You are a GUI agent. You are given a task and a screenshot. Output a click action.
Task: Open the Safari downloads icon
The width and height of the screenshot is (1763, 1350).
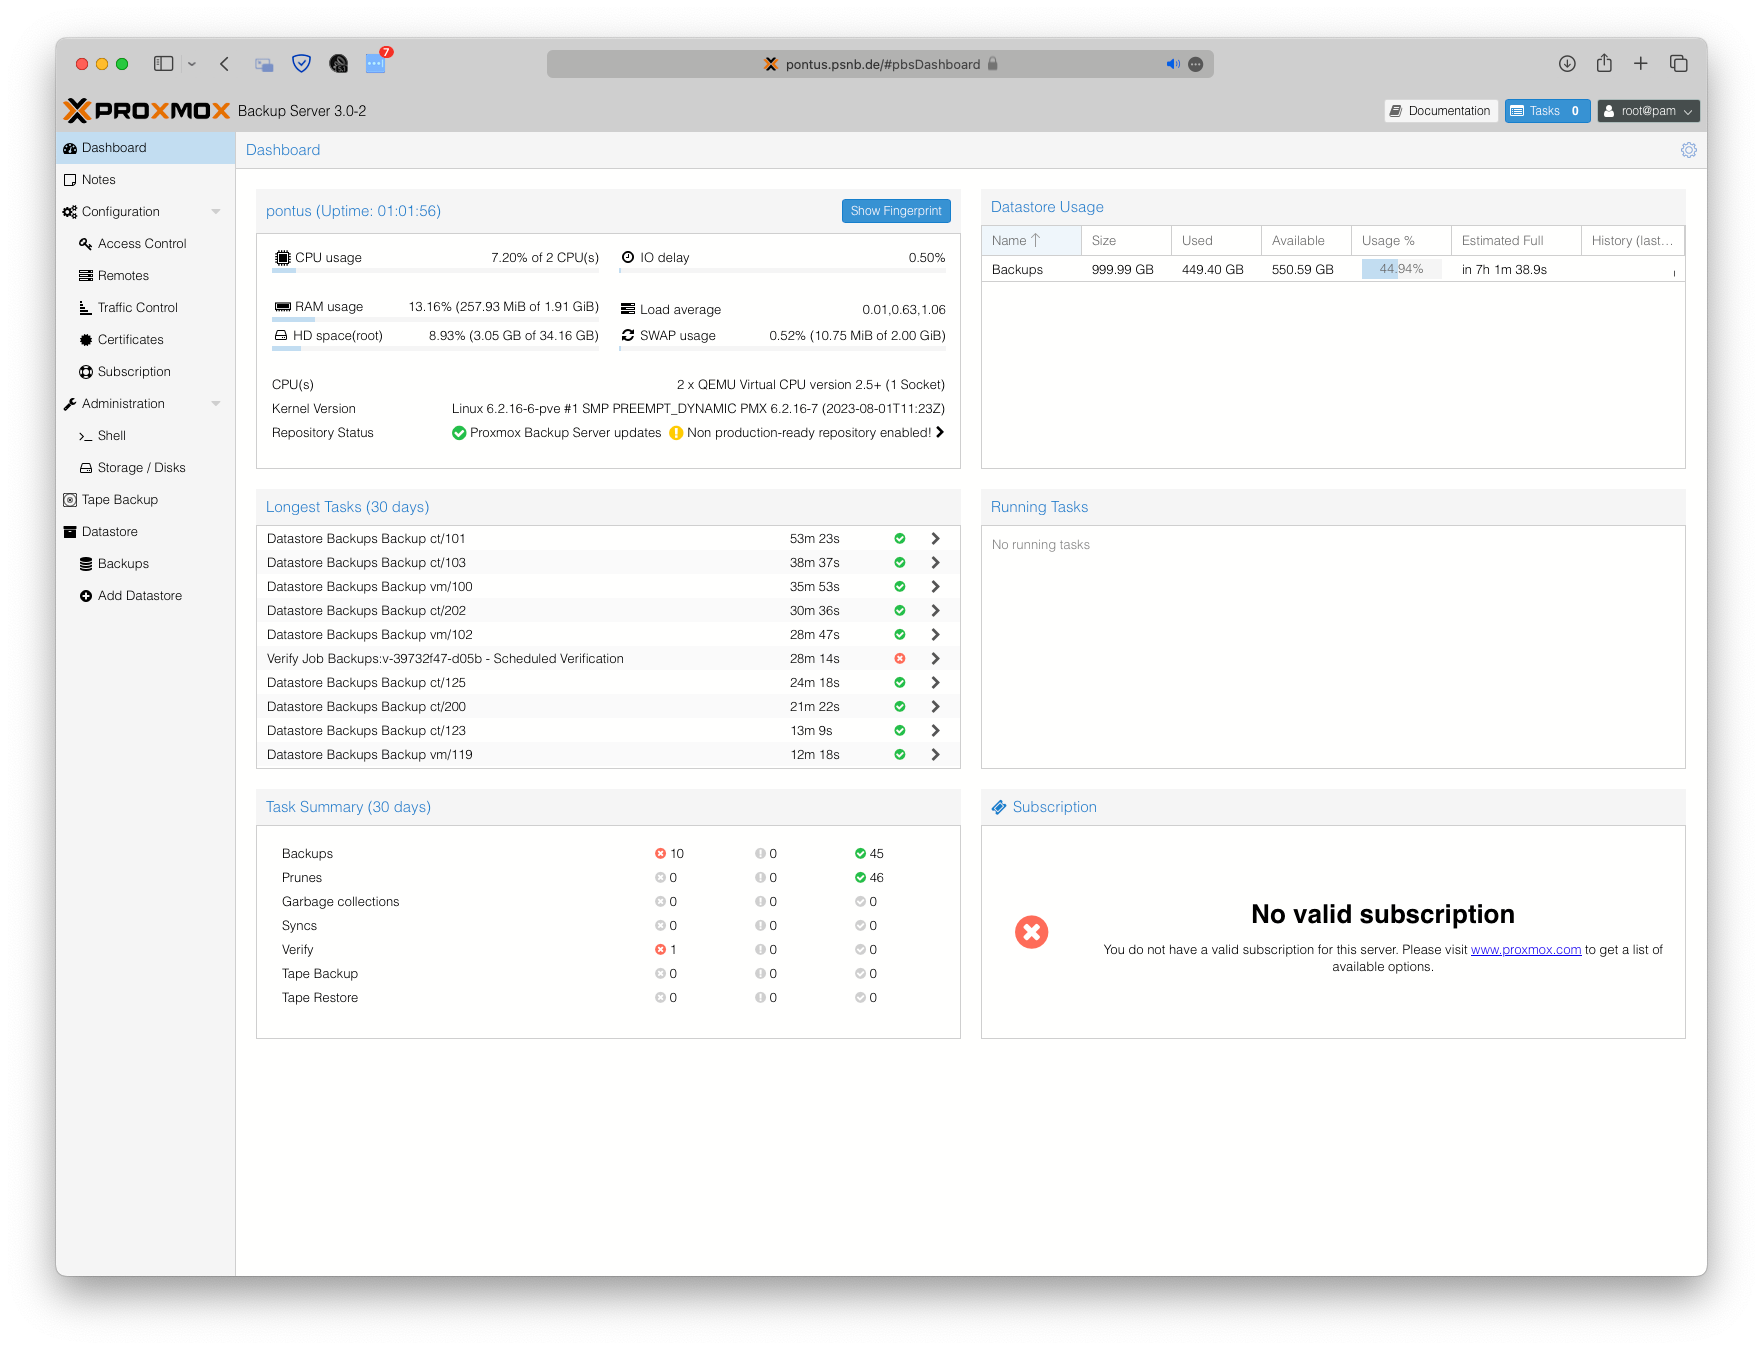click(x=1567, y=64)
